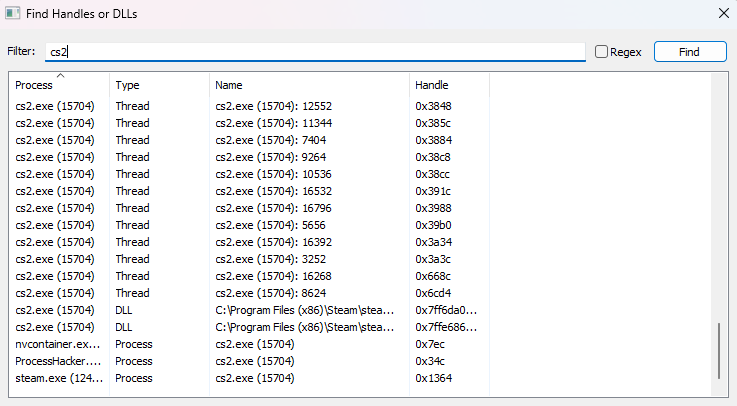This screenshot has height=406, width=737.
Task: Click the vertical scrollbar thumb in results list
Action: coord(718,350)
